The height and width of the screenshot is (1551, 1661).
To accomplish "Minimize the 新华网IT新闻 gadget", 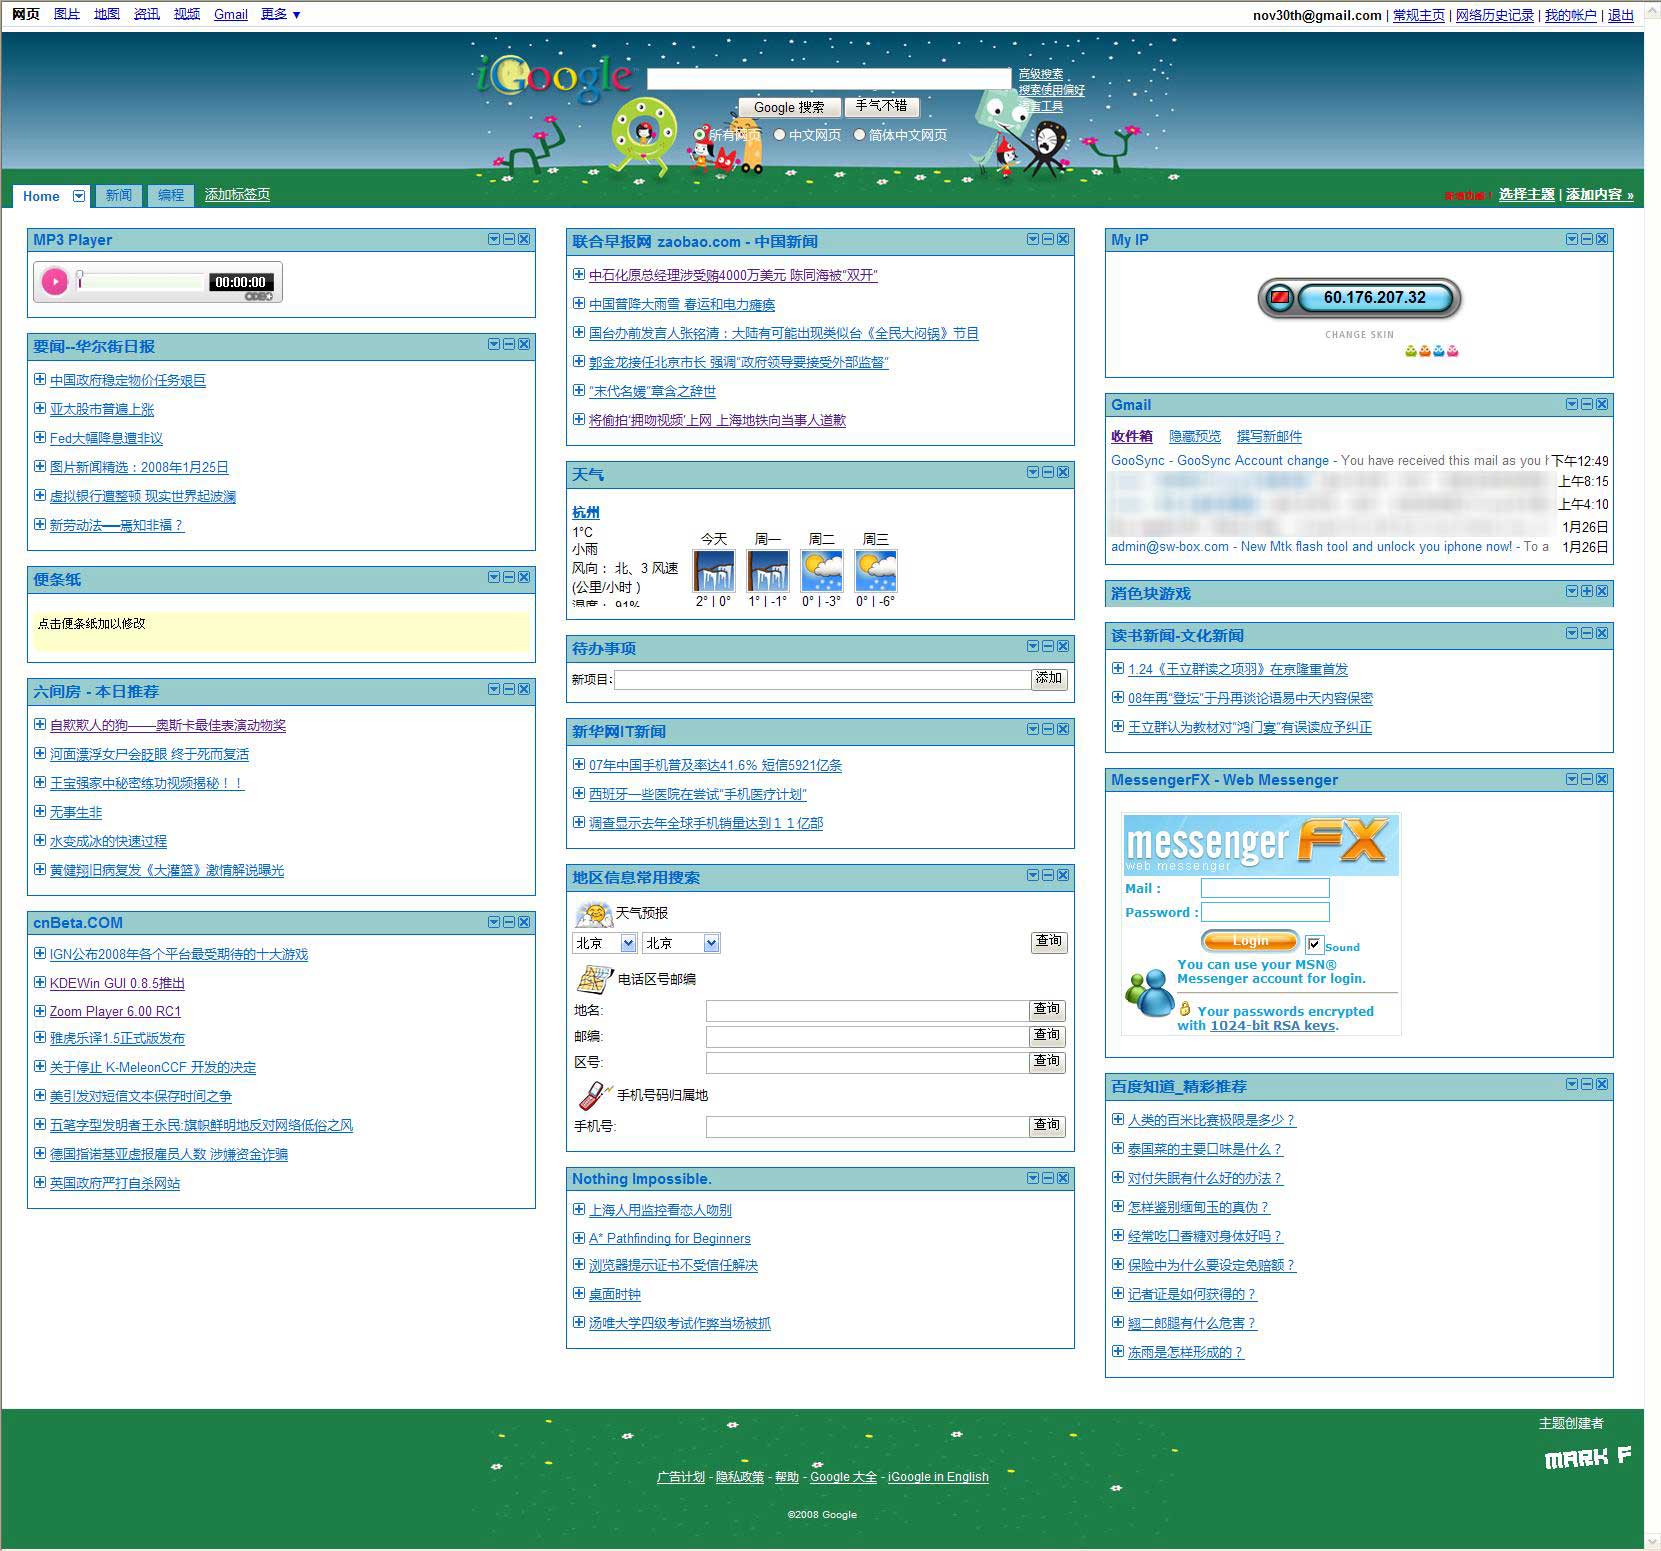I will click(x=1048, y=729).
